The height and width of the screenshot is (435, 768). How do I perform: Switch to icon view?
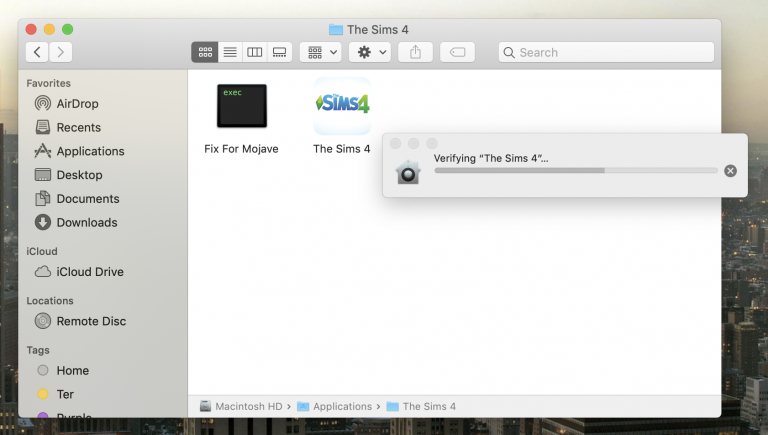click(205, 52)
